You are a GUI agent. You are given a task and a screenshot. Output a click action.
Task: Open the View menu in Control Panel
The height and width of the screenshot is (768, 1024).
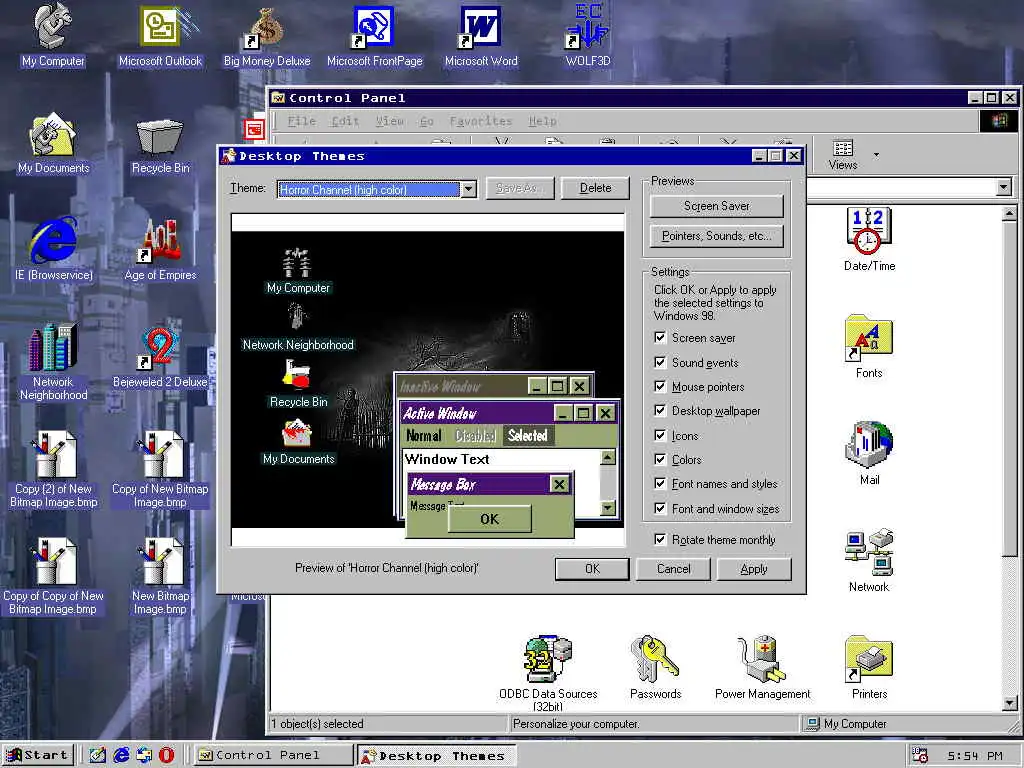(389, 121)
